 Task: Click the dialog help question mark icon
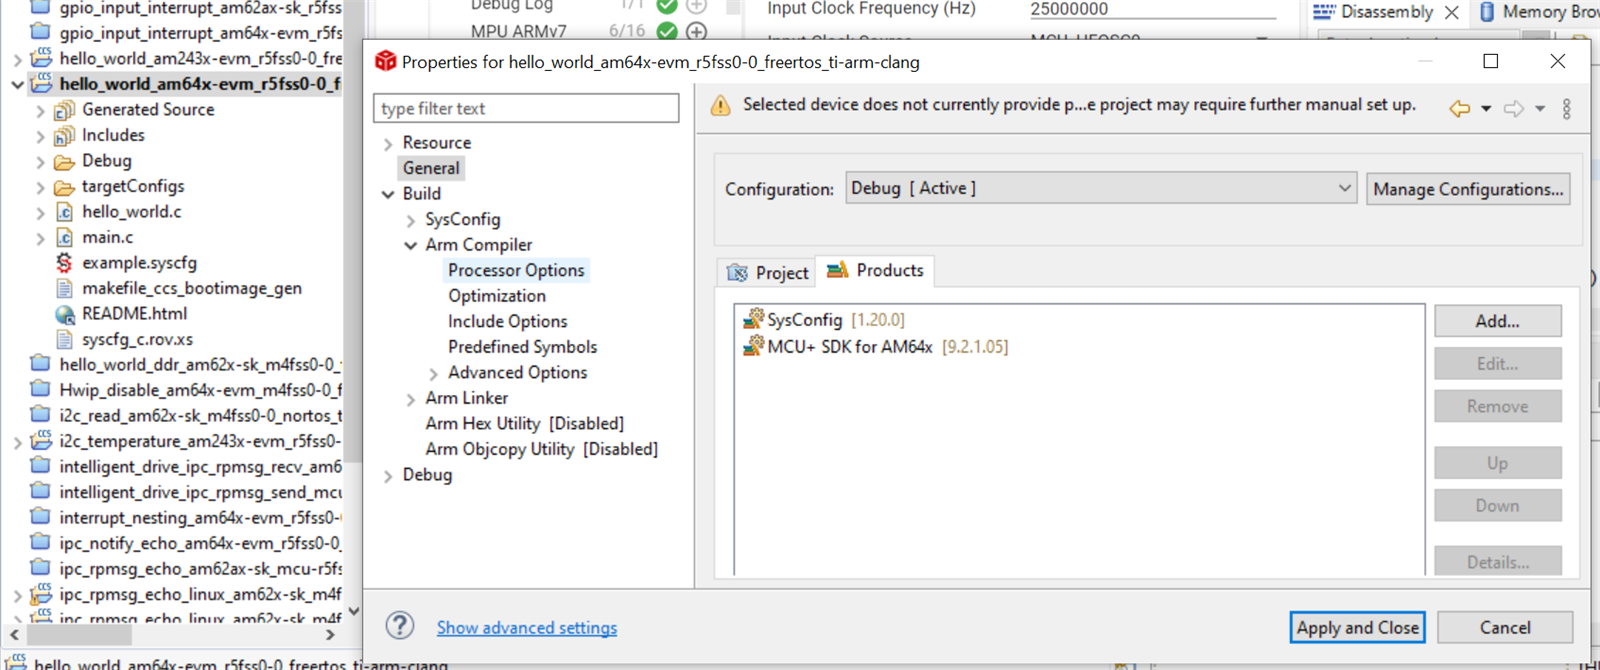coord(400,626)
